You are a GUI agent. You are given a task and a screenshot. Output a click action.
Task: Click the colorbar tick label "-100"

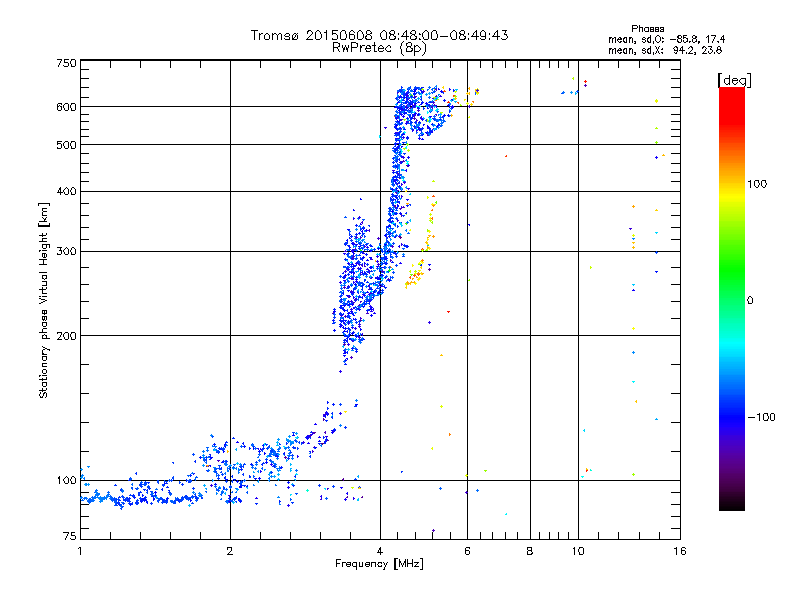[762, 417]
